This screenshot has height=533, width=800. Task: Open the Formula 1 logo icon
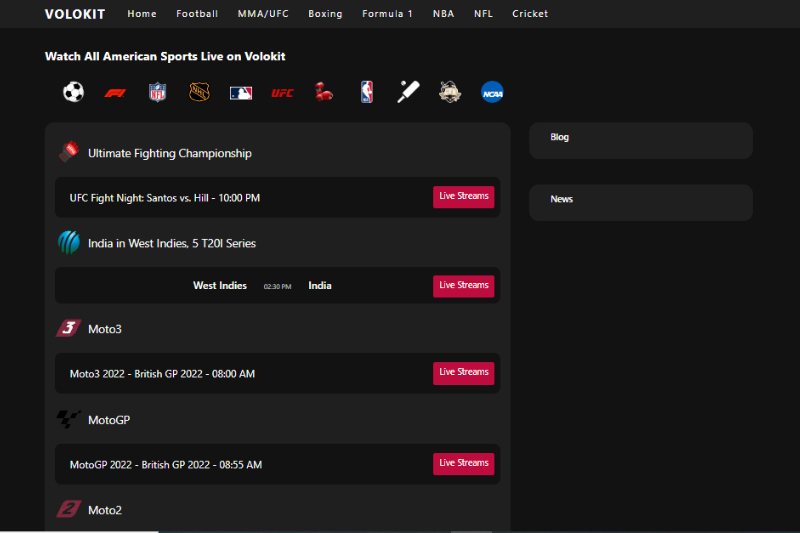pyautogui.click(x=115, y=93)
